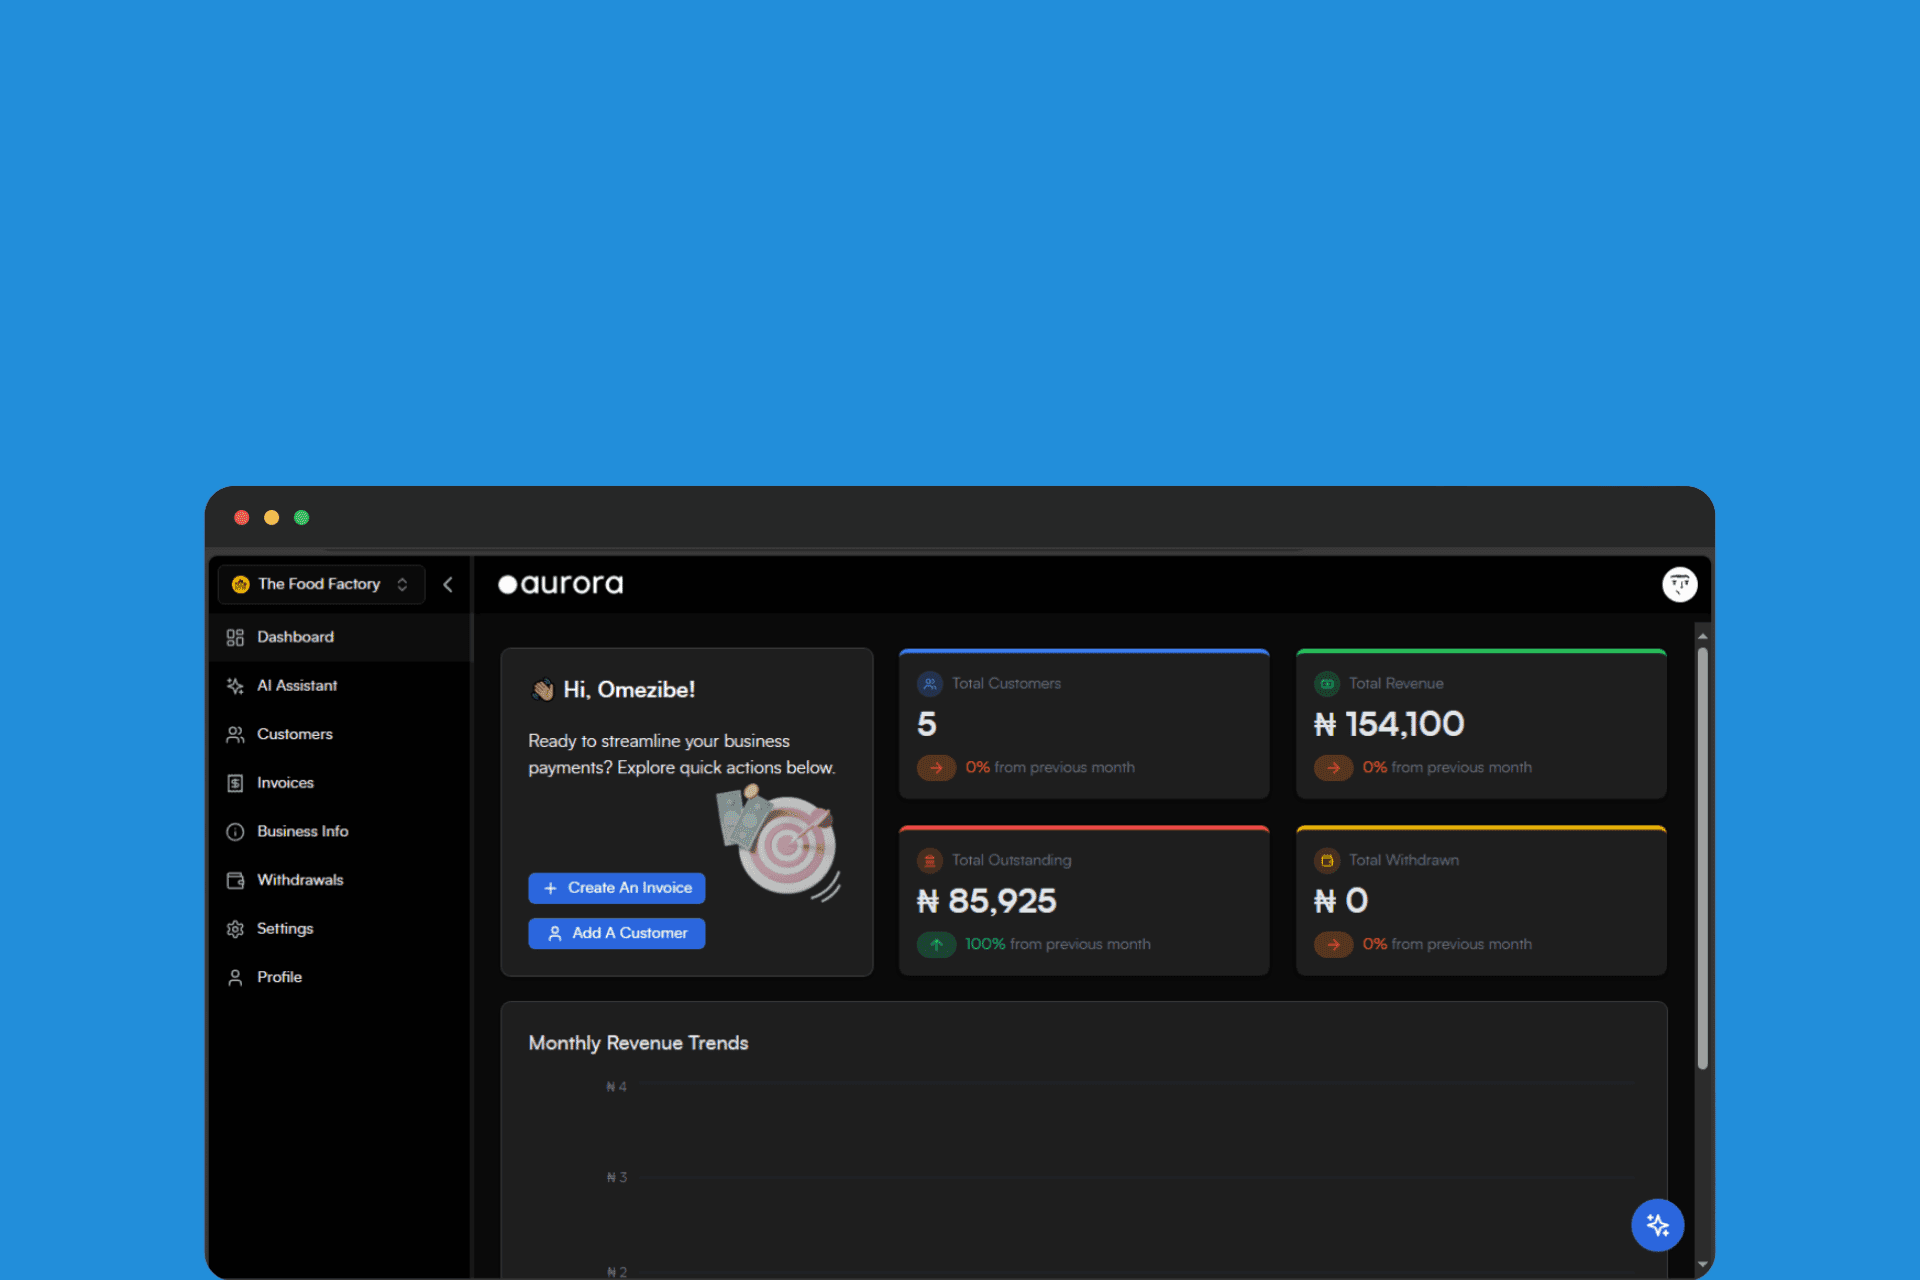Click the Total Revenue coin icon

tap(1327, 683)
